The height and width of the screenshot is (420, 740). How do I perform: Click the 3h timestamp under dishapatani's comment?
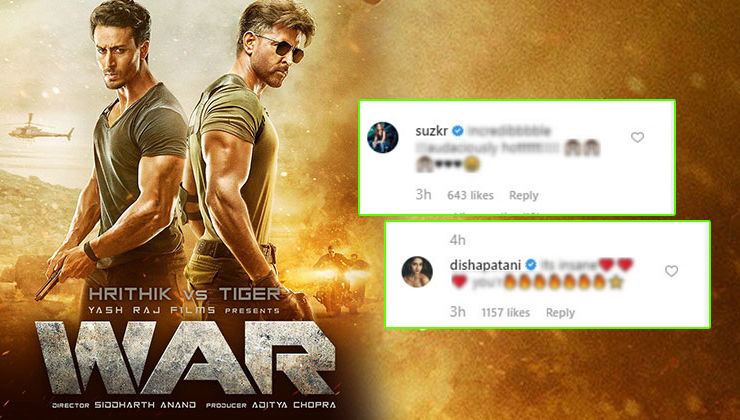pos(457,311)
